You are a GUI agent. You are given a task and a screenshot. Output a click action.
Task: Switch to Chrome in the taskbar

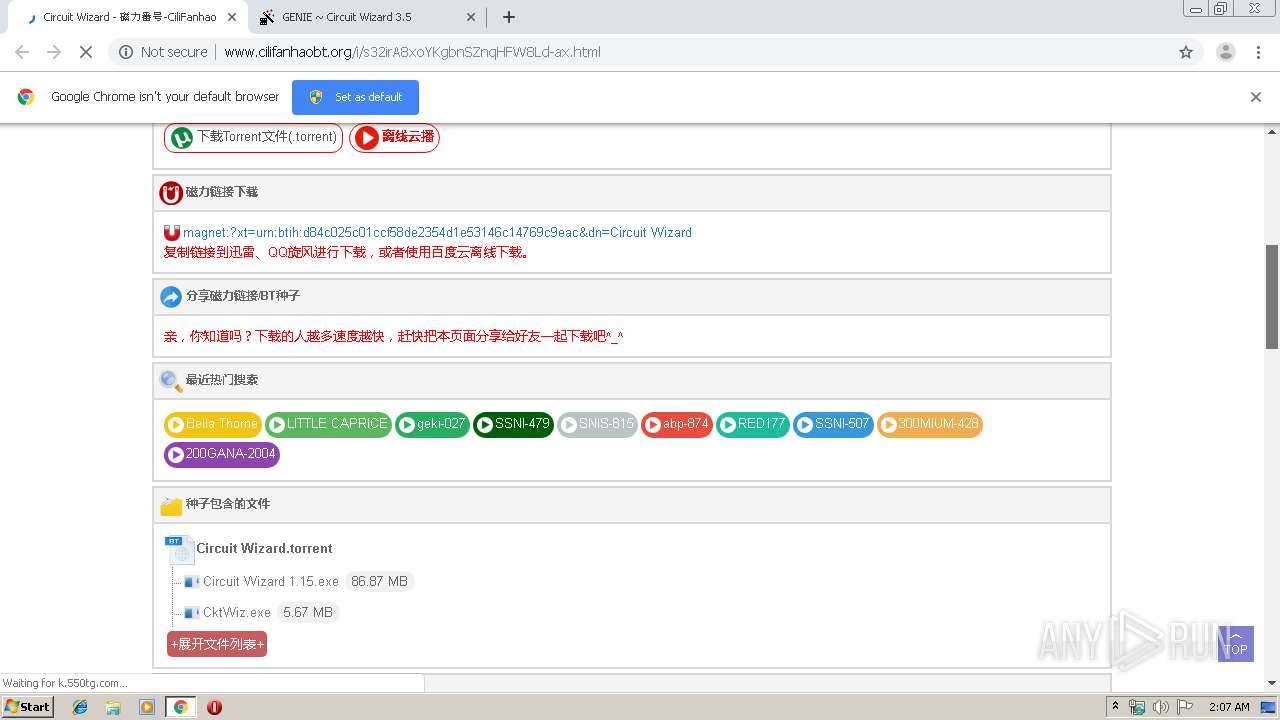tap(180, 707)
